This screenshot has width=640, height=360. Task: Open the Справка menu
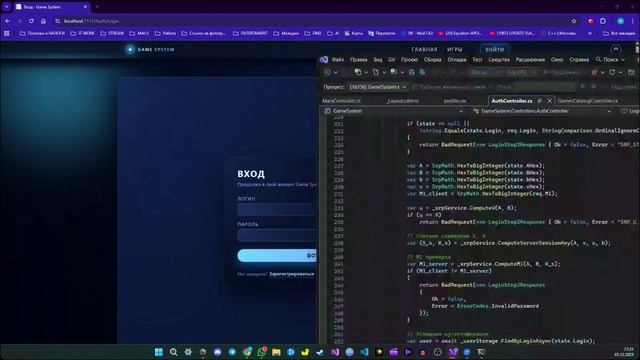tap(579, 60)
